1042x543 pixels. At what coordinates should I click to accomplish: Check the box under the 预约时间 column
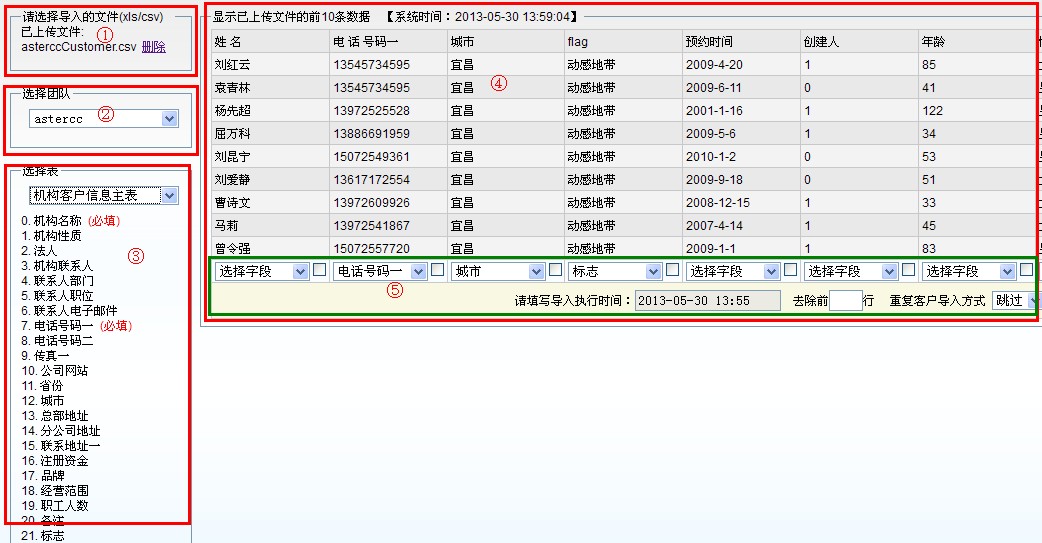point(790,270)
